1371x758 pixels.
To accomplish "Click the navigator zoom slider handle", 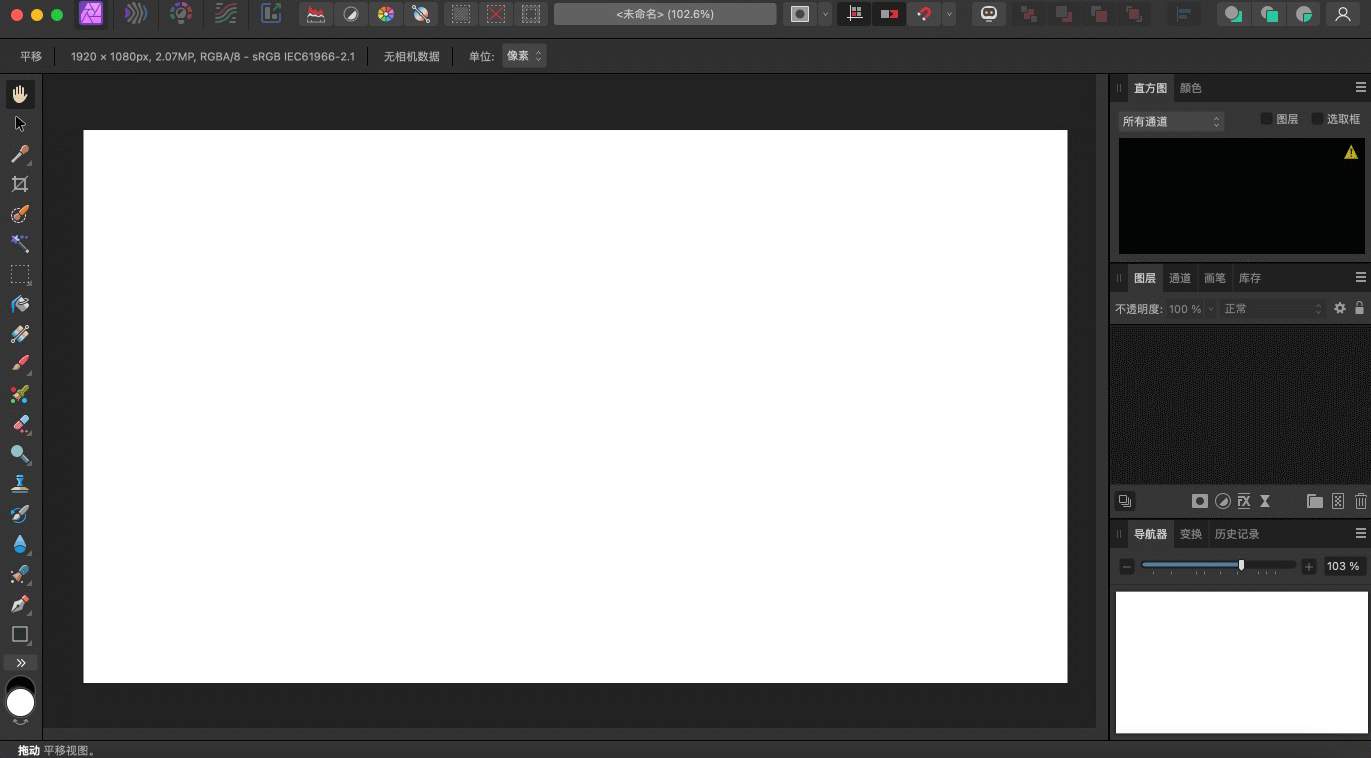I will (x=1241, y=565).
